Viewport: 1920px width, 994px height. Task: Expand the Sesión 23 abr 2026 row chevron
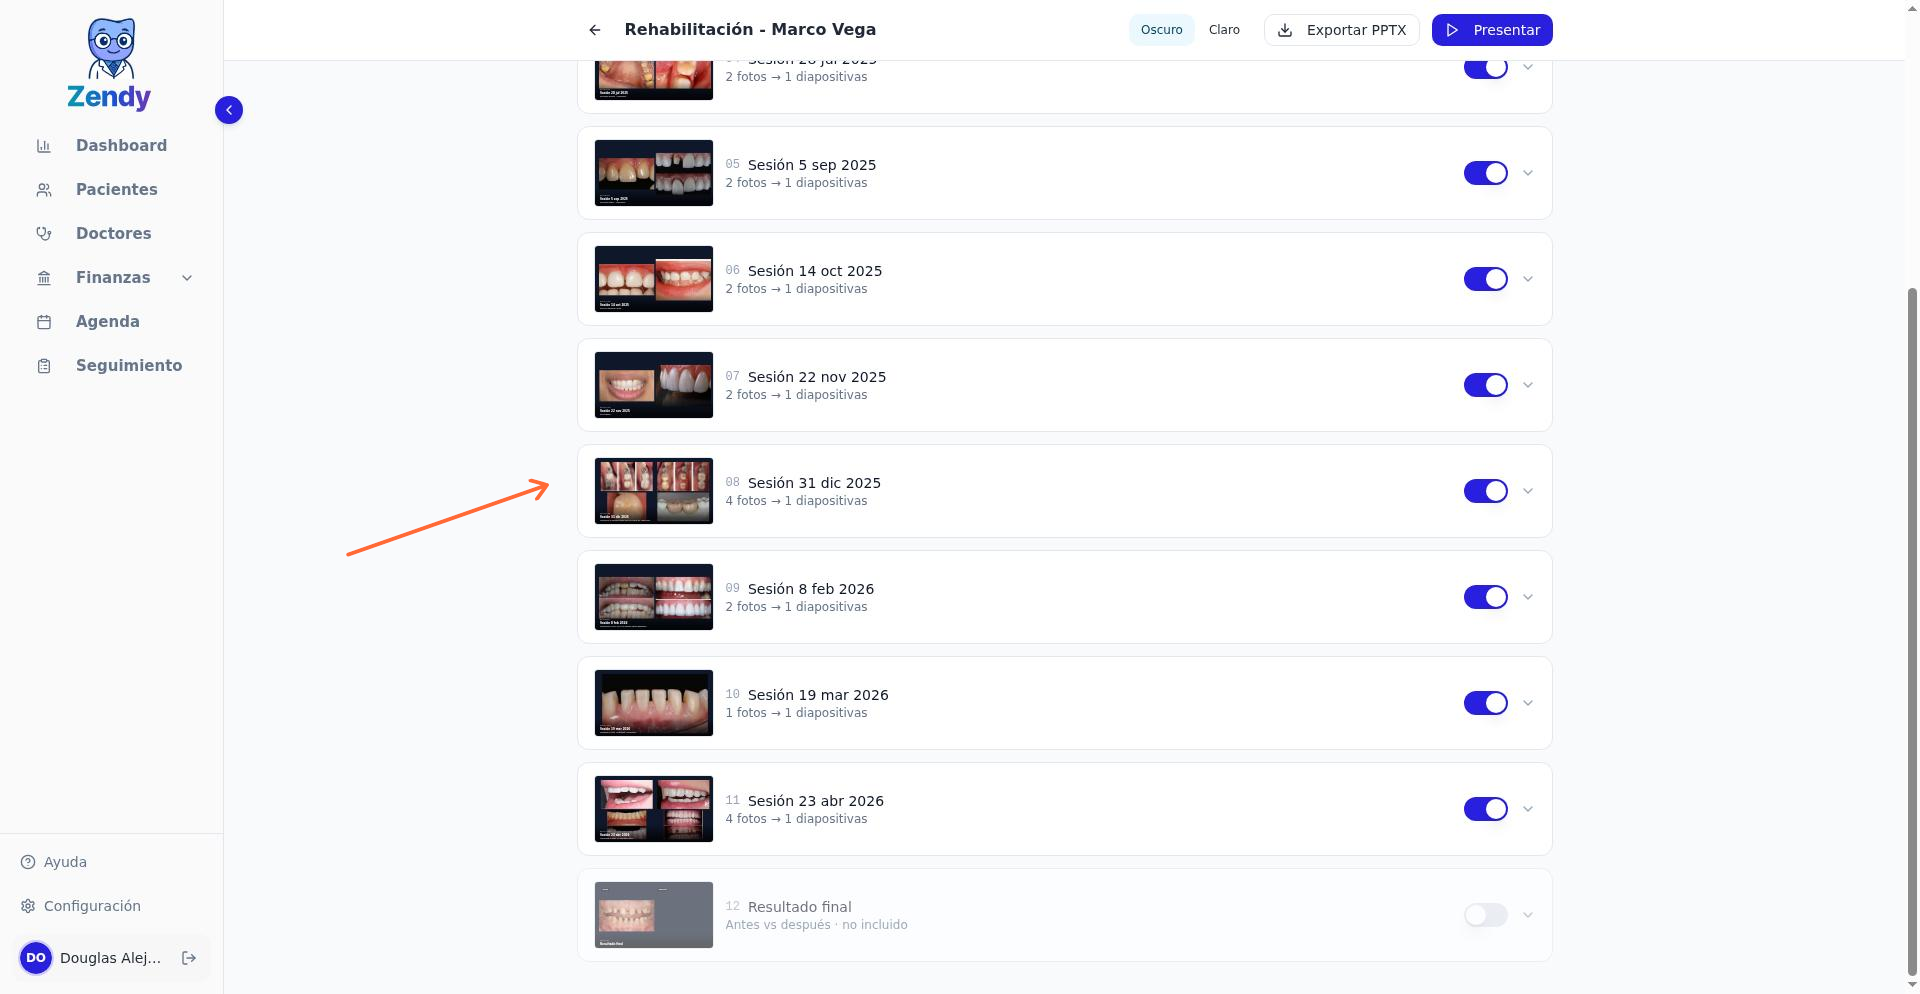1527,809
